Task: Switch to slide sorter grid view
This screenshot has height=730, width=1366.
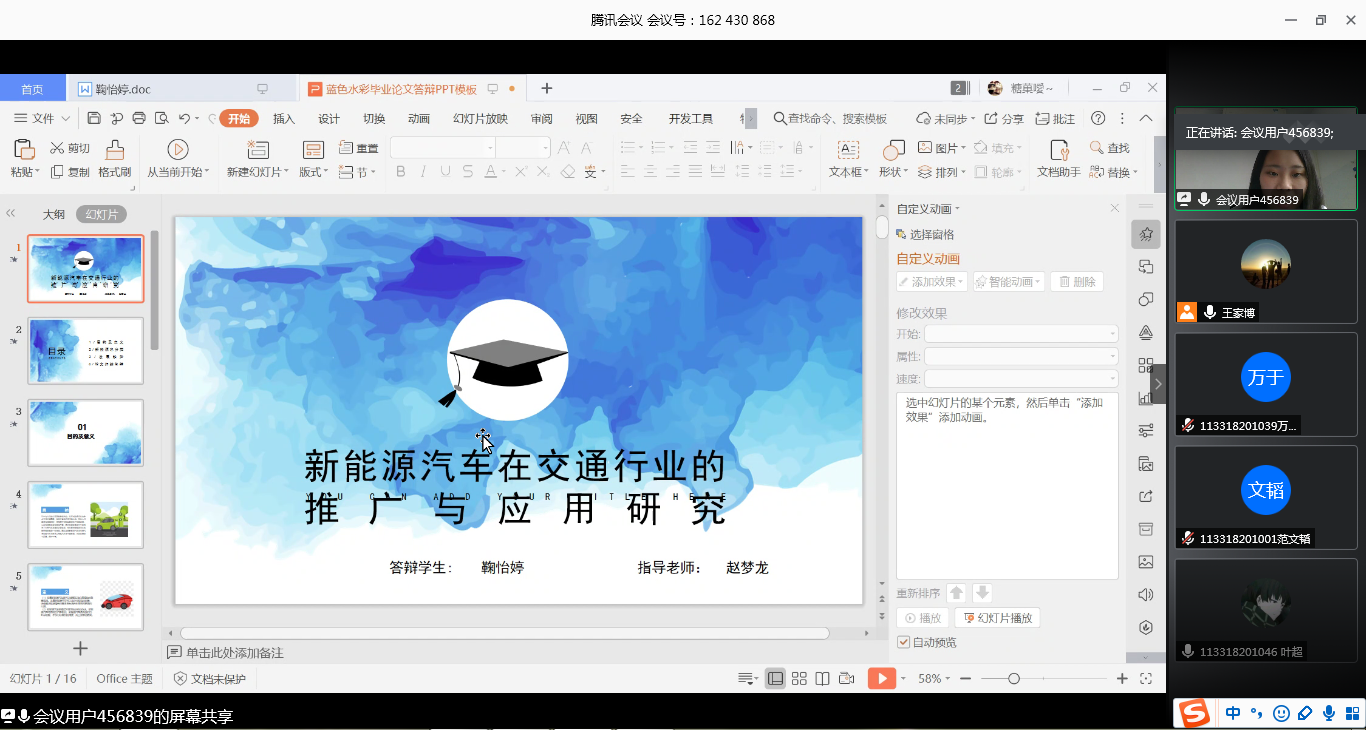Action: pyautogui.click(x=799, y=679)
